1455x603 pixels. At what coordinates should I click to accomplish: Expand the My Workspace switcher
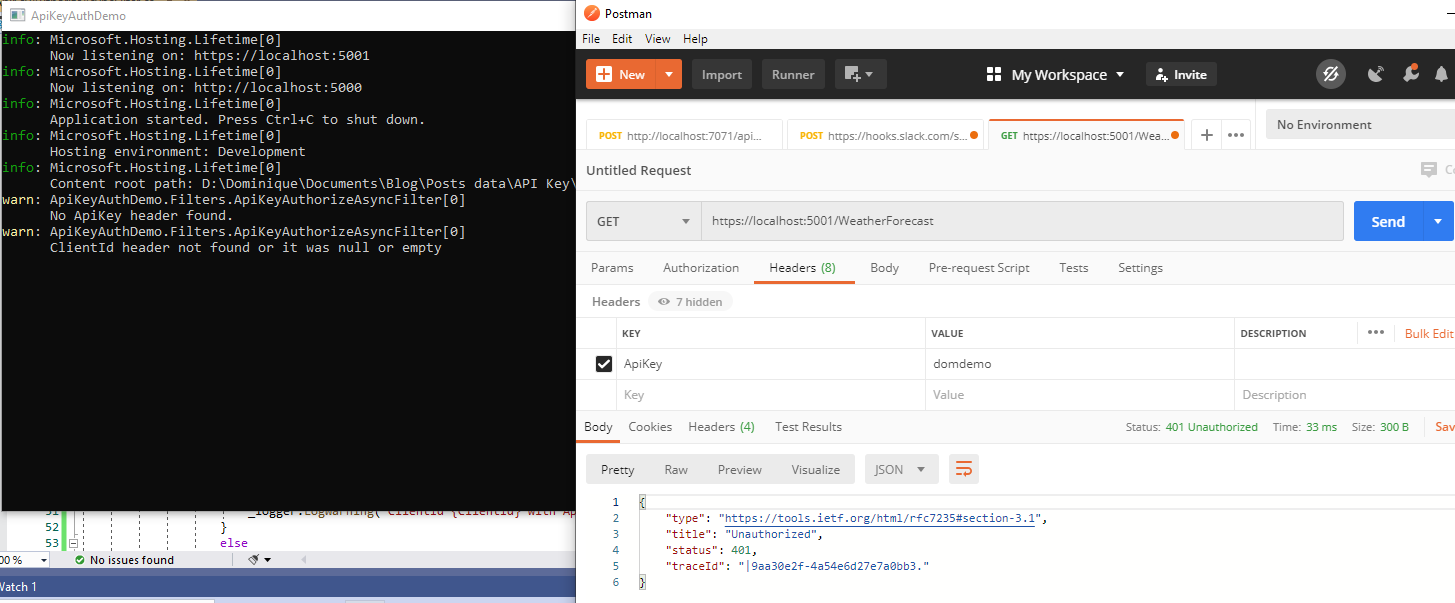tap(1055, 74)
